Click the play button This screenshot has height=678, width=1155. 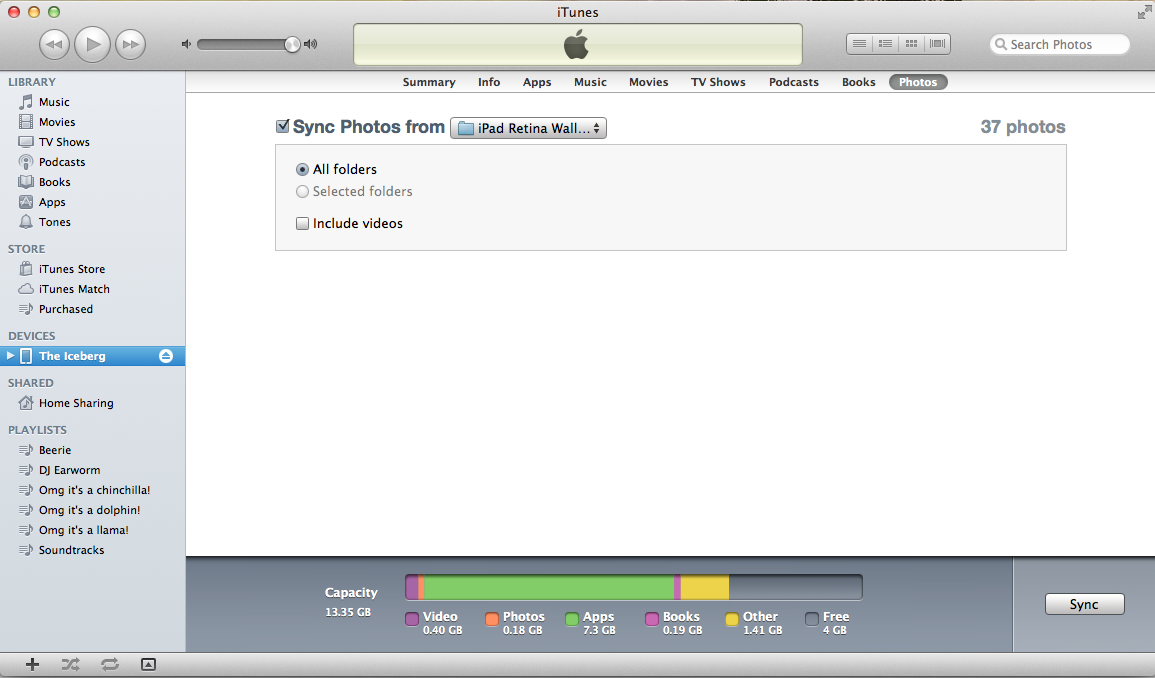[93, 44]
